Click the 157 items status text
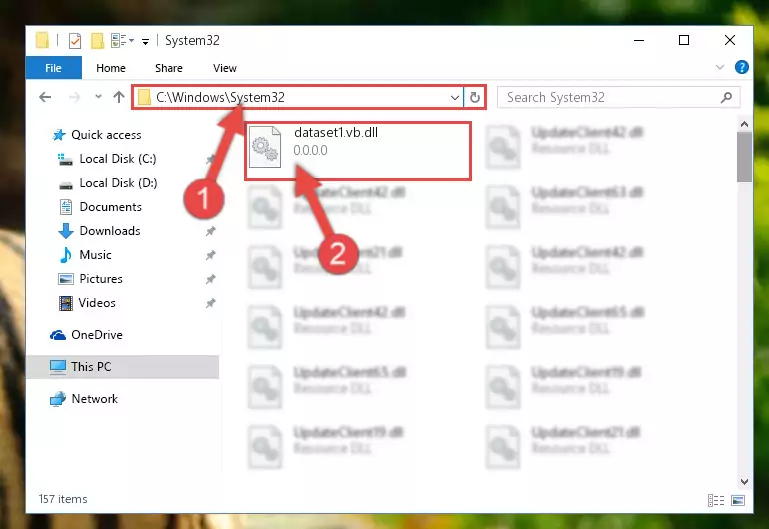 pyautogui.click(x=63, y=499)
